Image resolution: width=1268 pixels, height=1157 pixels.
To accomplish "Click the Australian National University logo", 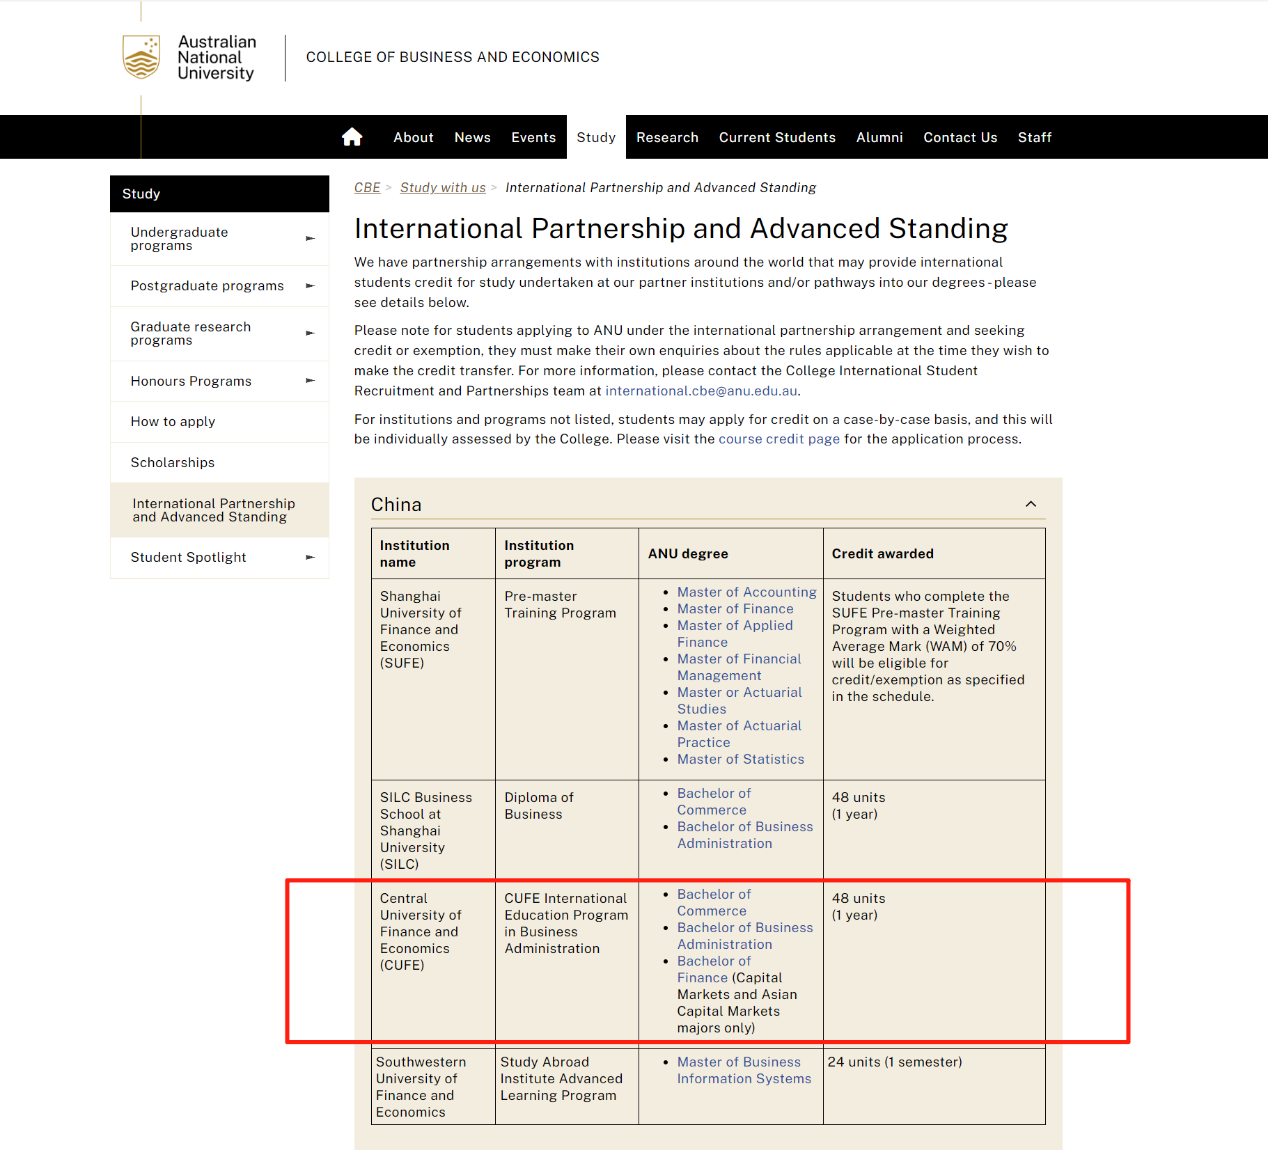I will pyautogui.click(x=189, y=57).
